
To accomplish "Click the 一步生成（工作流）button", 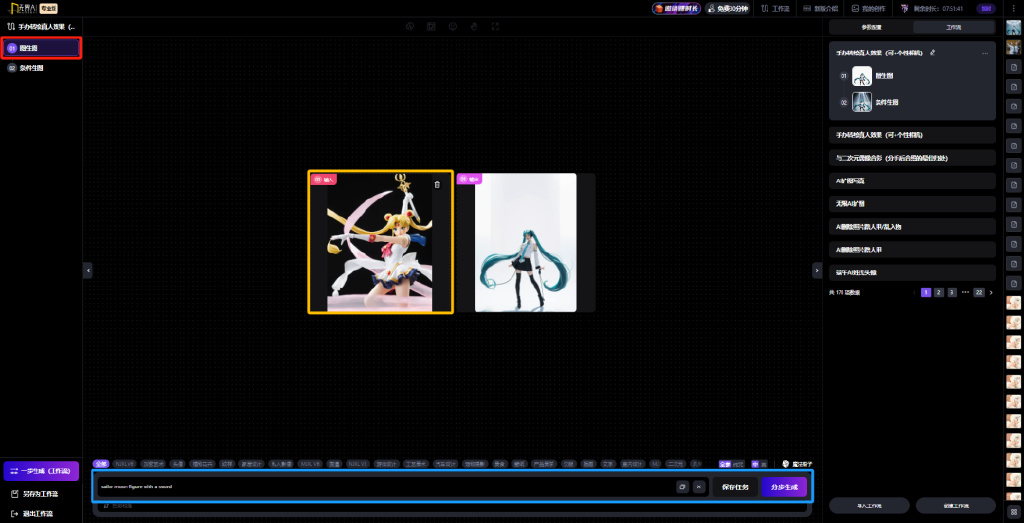I will point(41,471).
